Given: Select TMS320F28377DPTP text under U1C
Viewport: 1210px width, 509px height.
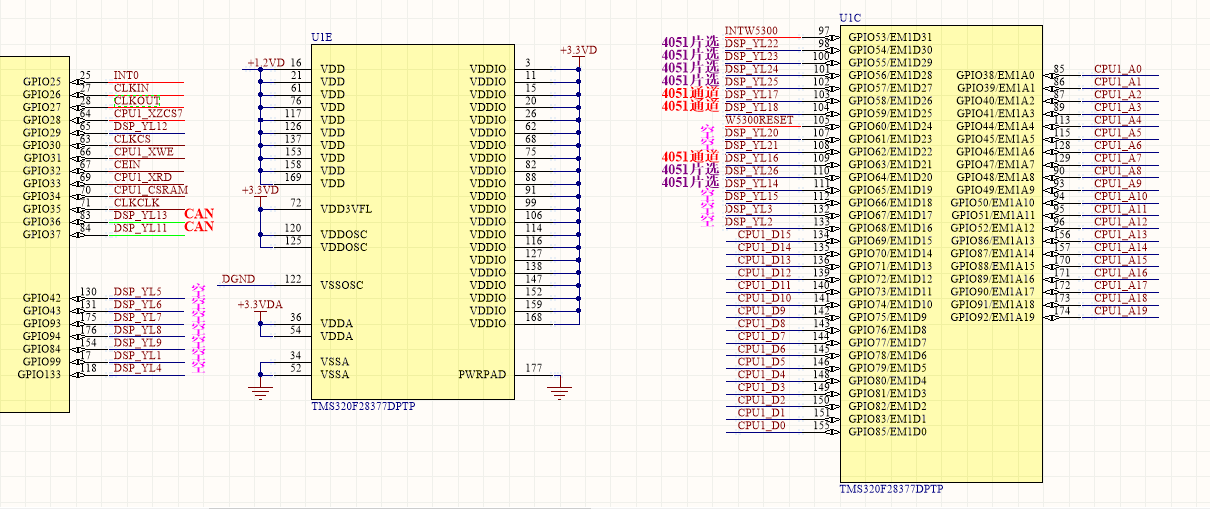Looking at the screenshot, I should [891, 490].
